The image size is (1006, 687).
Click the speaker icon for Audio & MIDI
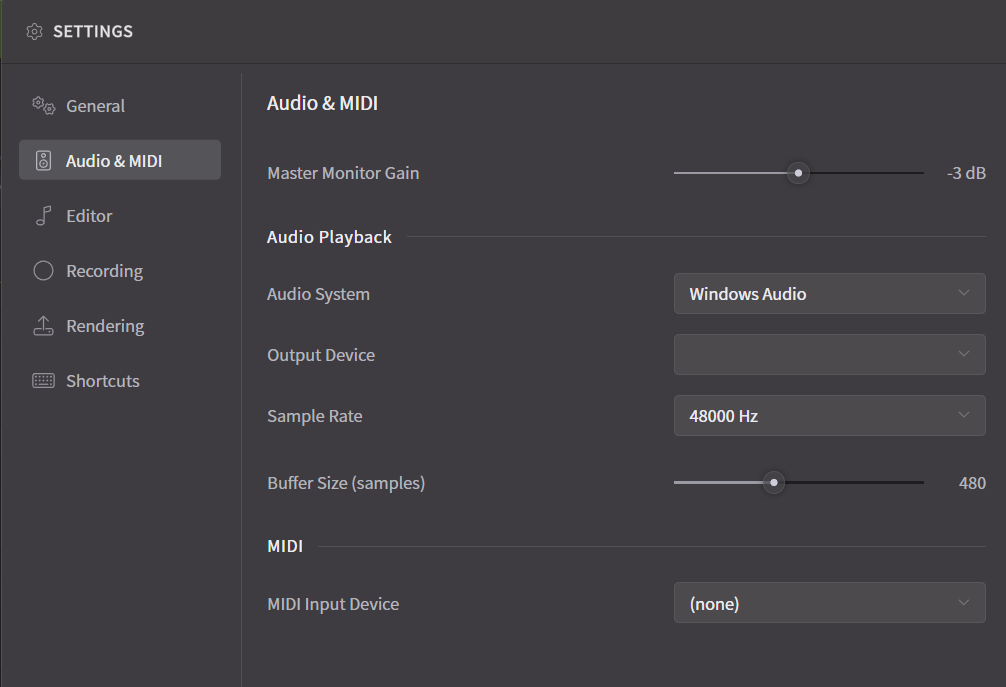point(43,160)
